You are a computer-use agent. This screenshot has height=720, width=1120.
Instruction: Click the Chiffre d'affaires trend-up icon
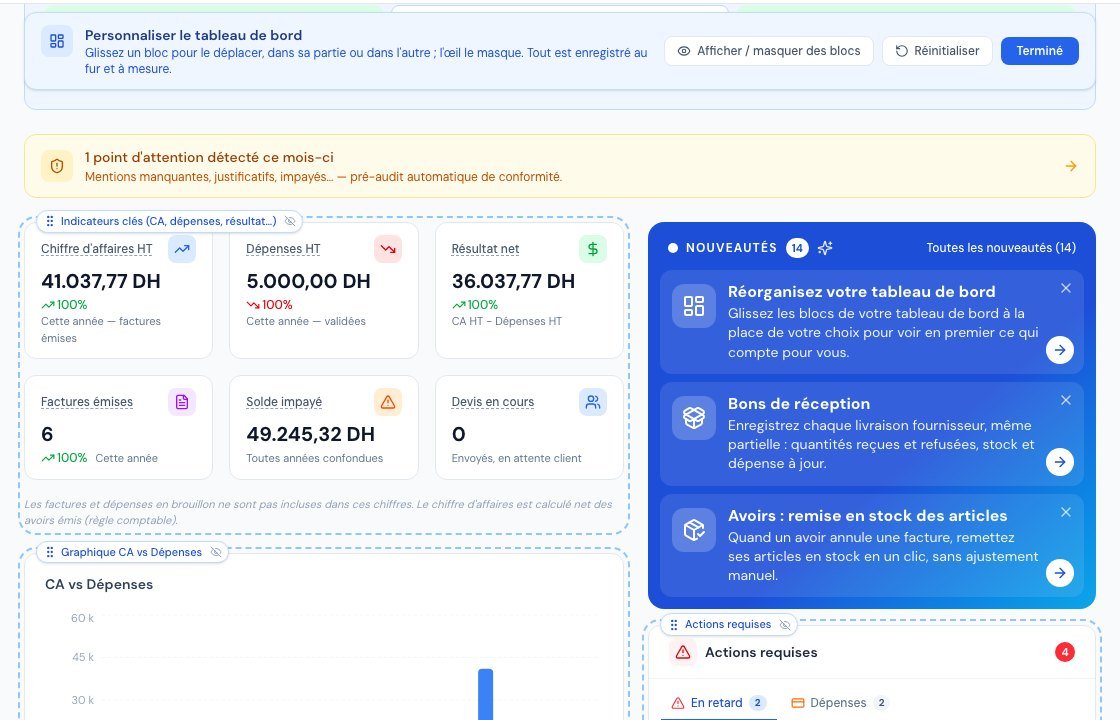(182, 249)
